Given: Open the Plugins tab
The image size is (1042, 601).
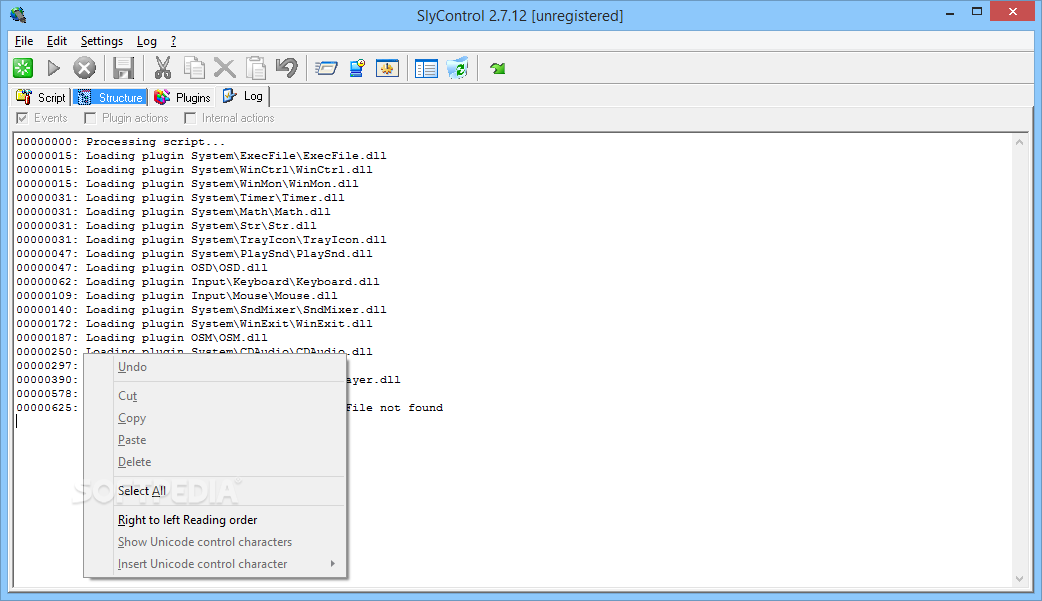Looking at the screenshot, I should pyautogui.click(x=182, y=97).
